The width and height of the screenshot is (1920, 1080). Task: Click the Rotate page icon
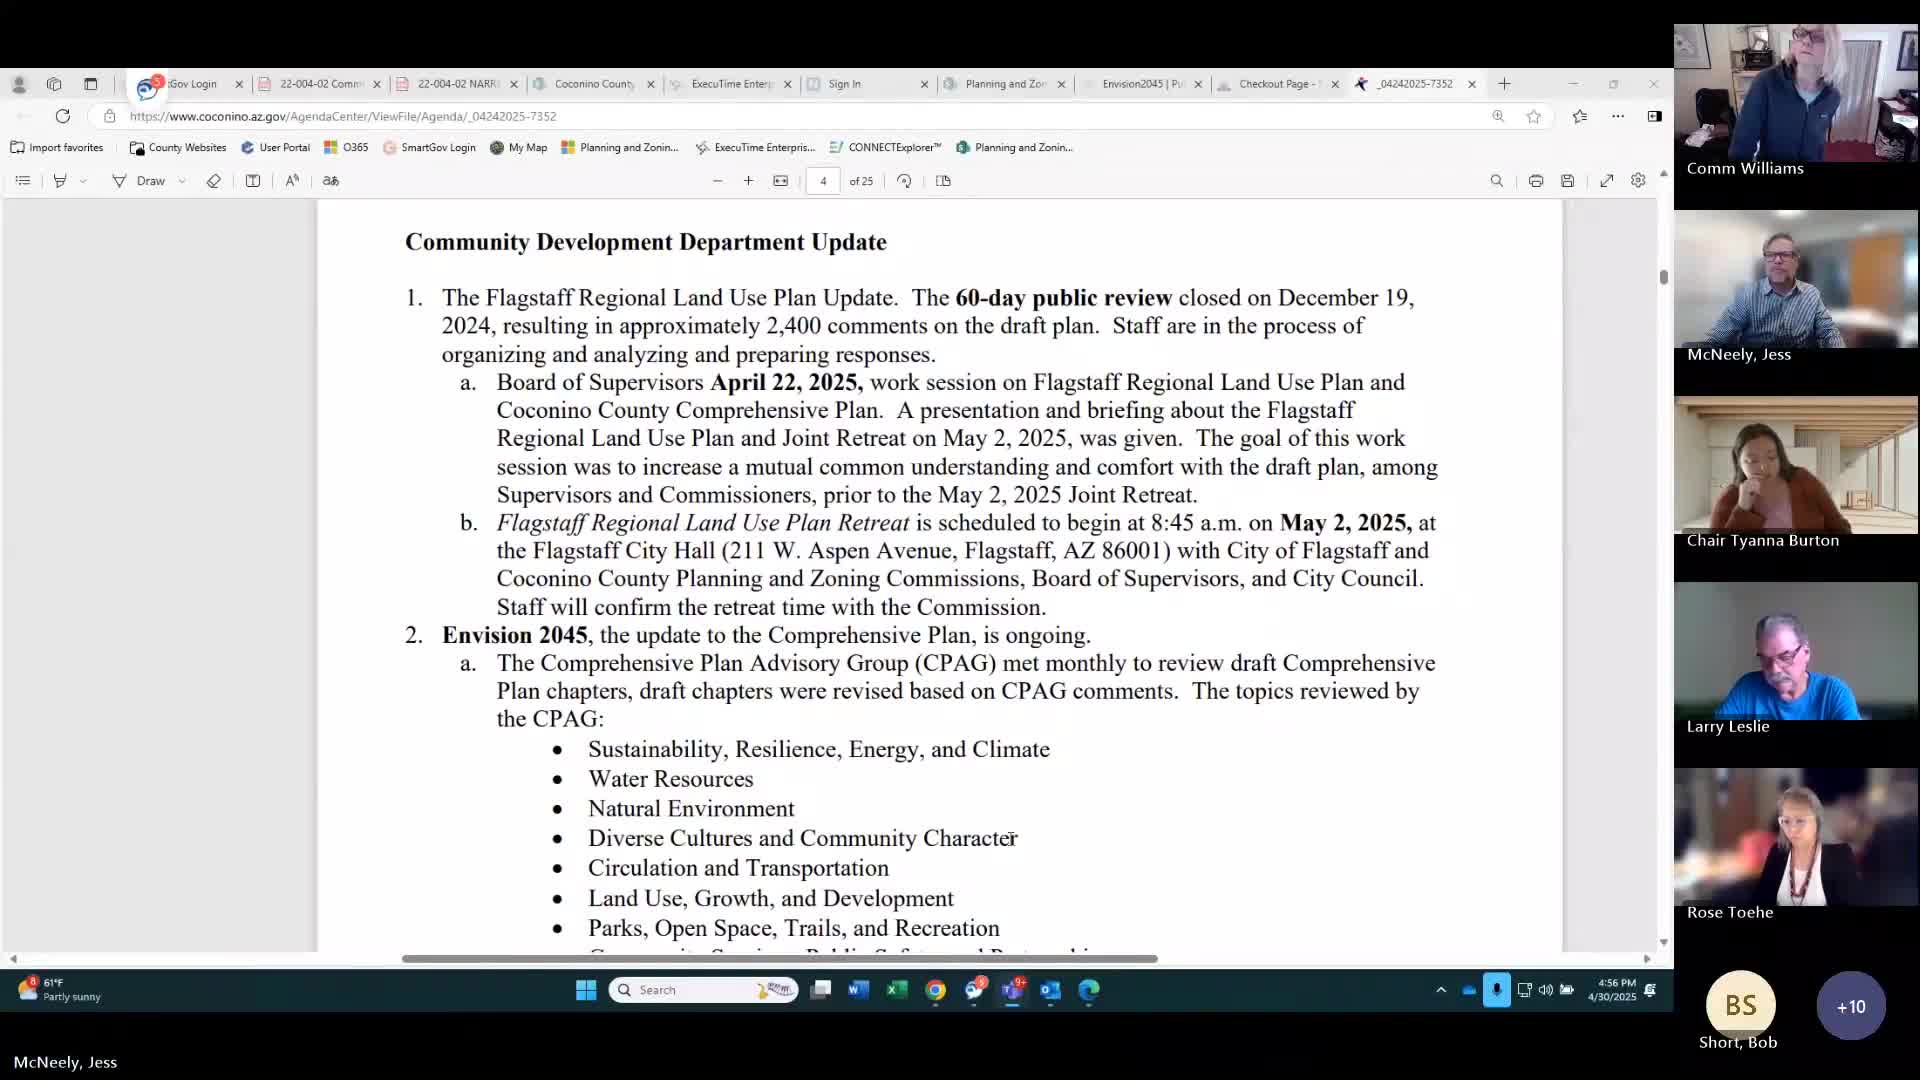[x=904, y=181]
